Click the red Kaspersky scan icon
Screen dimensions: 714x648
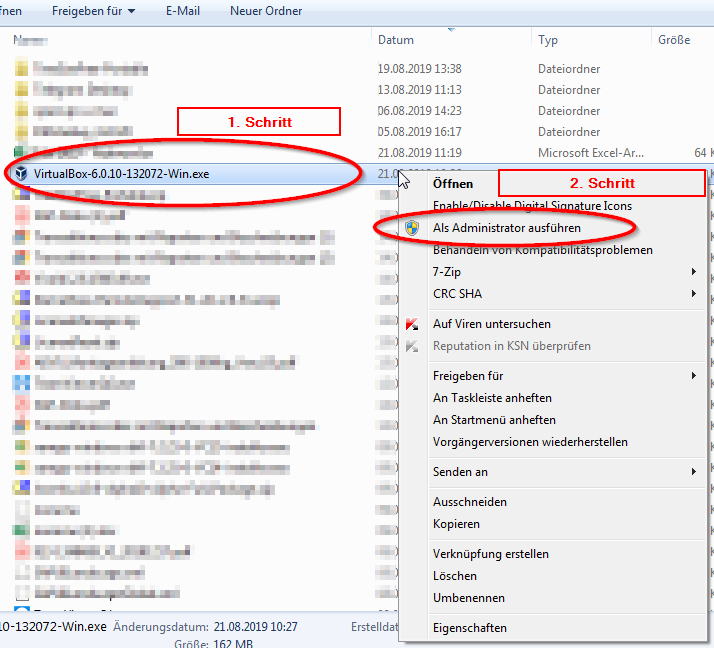412,324
